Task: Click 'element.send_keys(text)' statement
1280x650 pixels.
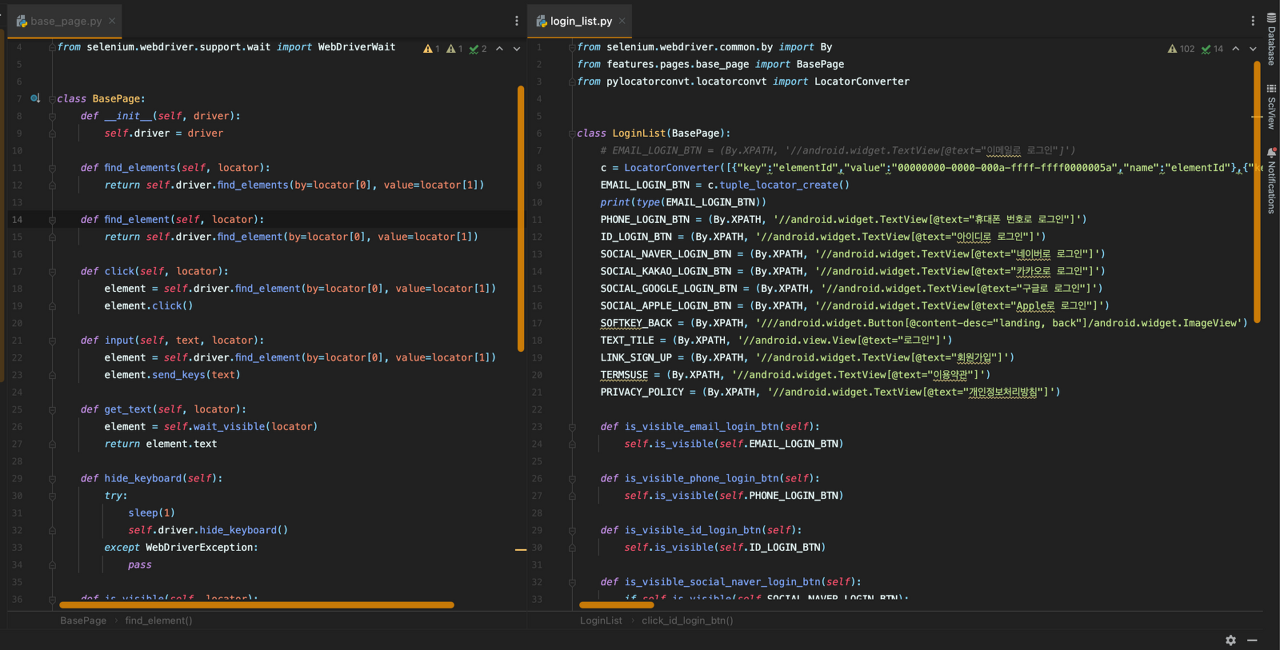Action: click(x=172, y=374)
